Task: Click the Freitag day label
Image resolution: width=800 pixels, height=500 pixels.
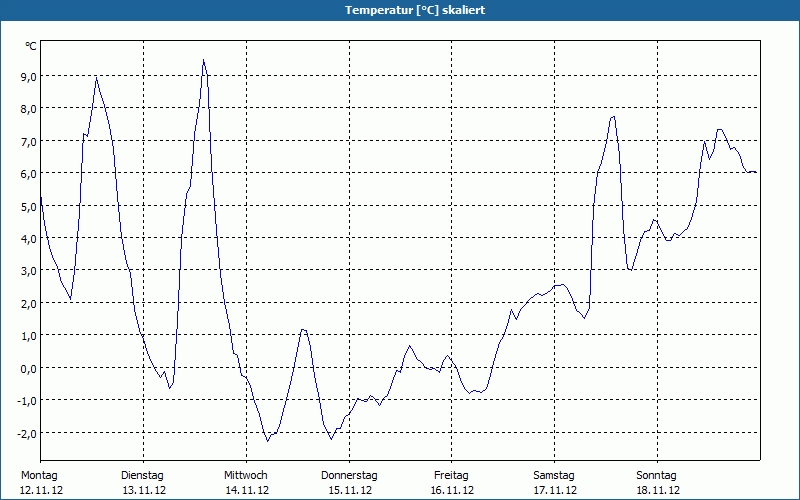Action: 451,476
